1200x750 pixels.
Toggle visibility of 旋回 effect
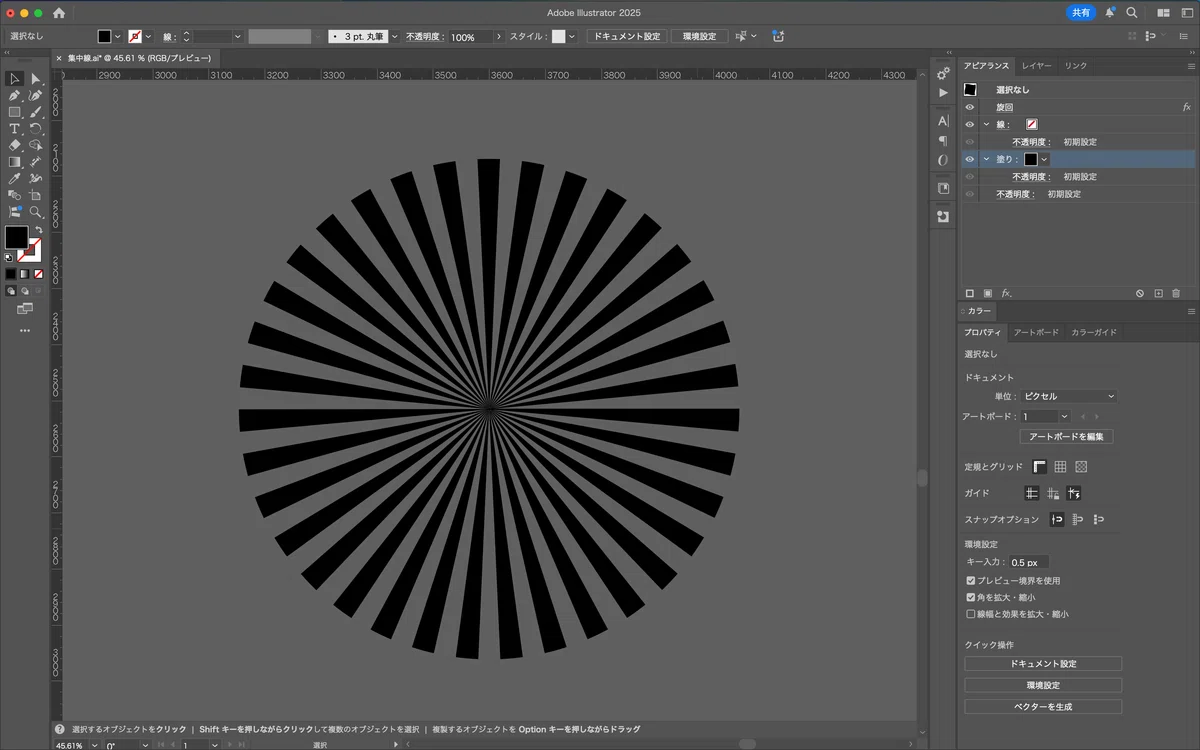[969, 107]
